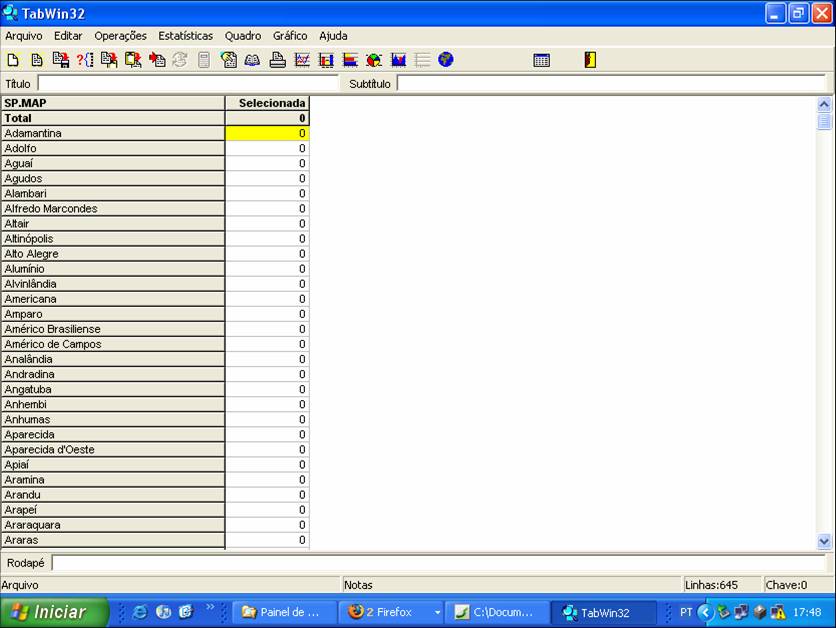Screen dimensions: 836x628
Task: Click the globe map icon
Action: click(446, 59)
